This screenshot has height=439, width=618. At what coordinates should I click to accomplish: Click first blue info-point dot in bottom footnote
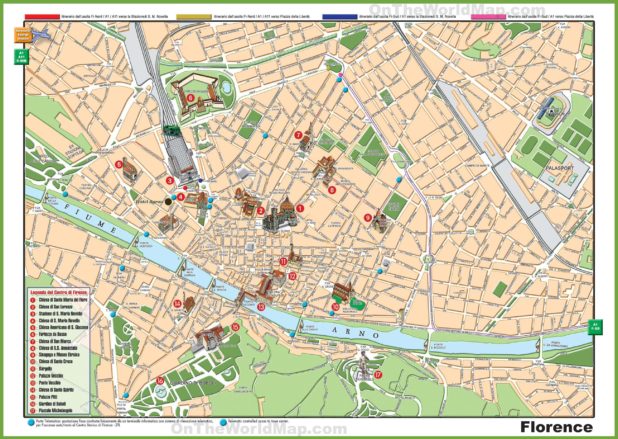click(x=31, y=422)
